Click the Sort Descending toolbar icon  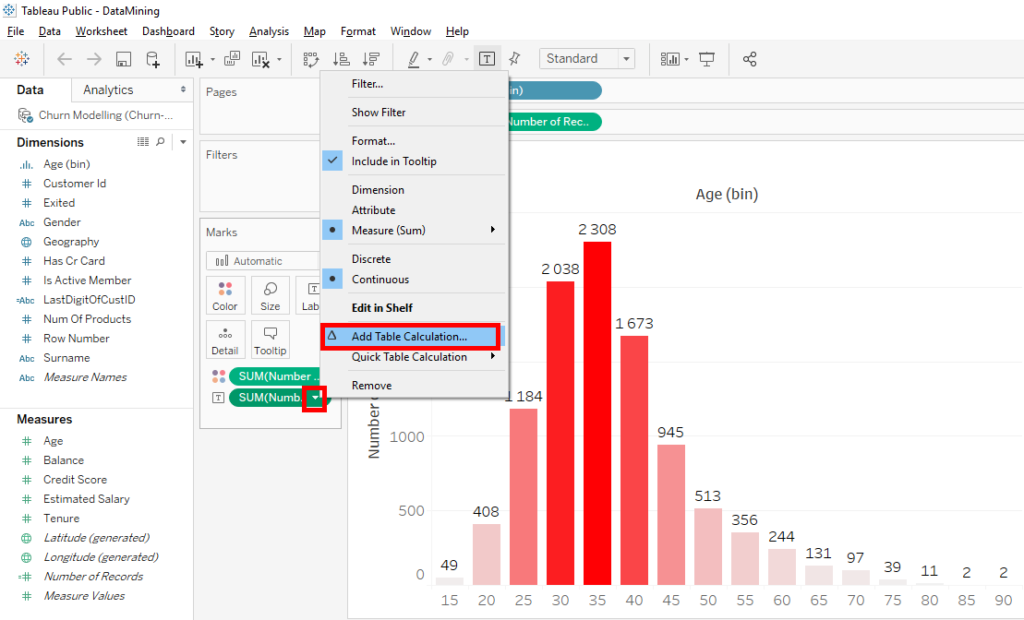(371, 59)
